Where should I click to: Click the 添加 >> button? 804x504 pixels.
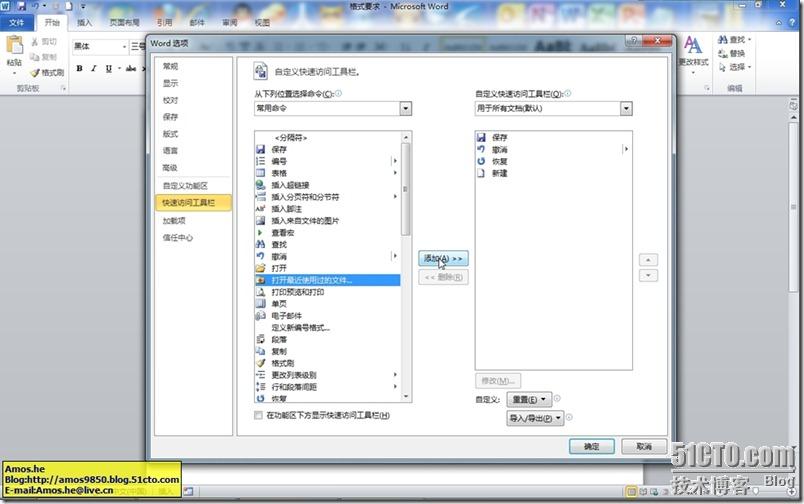pos(443,258)
